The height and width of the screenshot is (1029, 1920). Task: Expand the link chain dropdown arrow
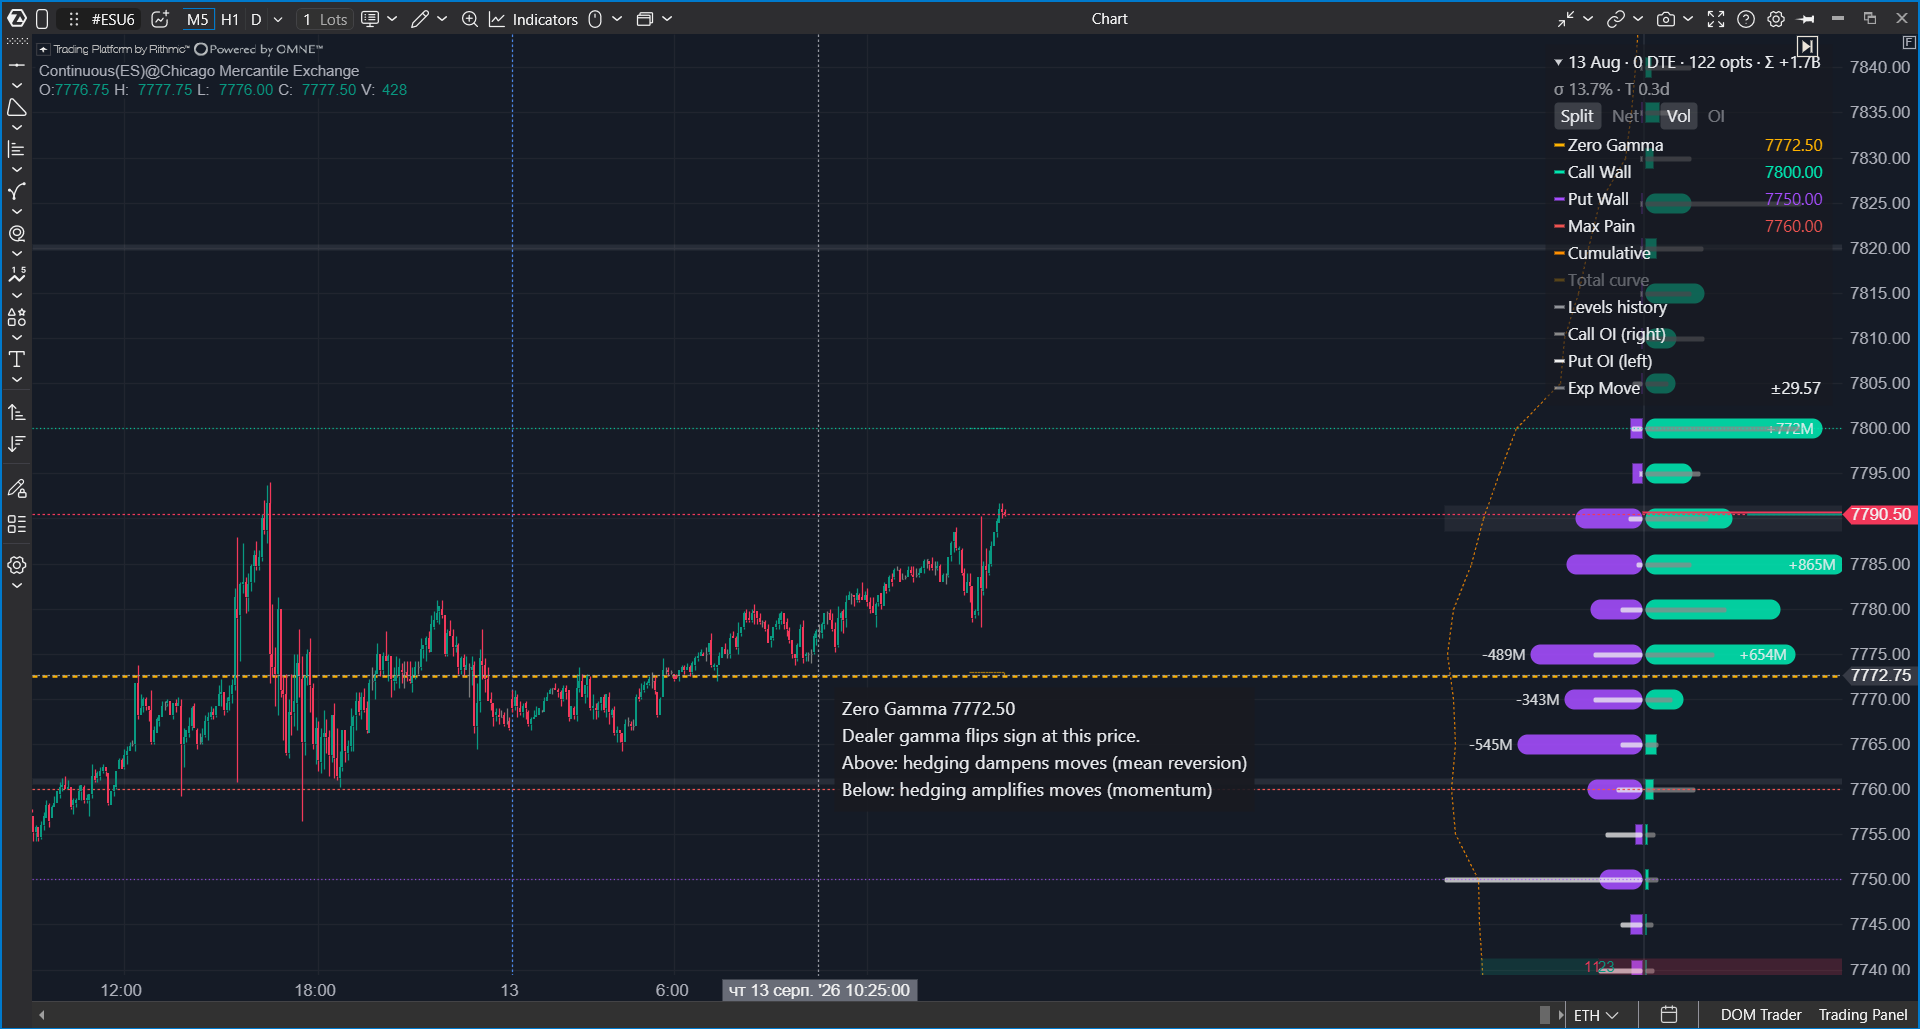[x=1638, y=19]
